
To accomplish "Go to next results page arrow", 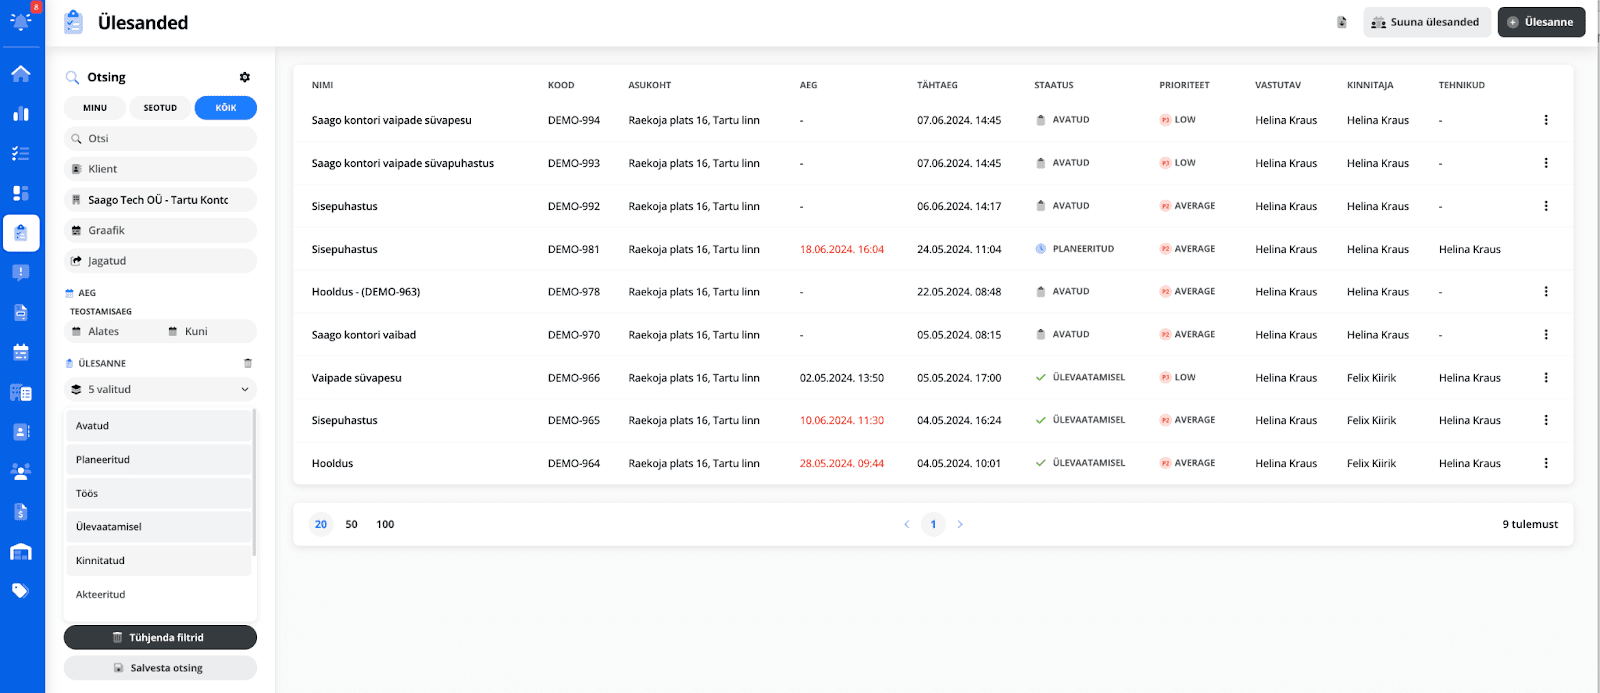I will point(960,524).
